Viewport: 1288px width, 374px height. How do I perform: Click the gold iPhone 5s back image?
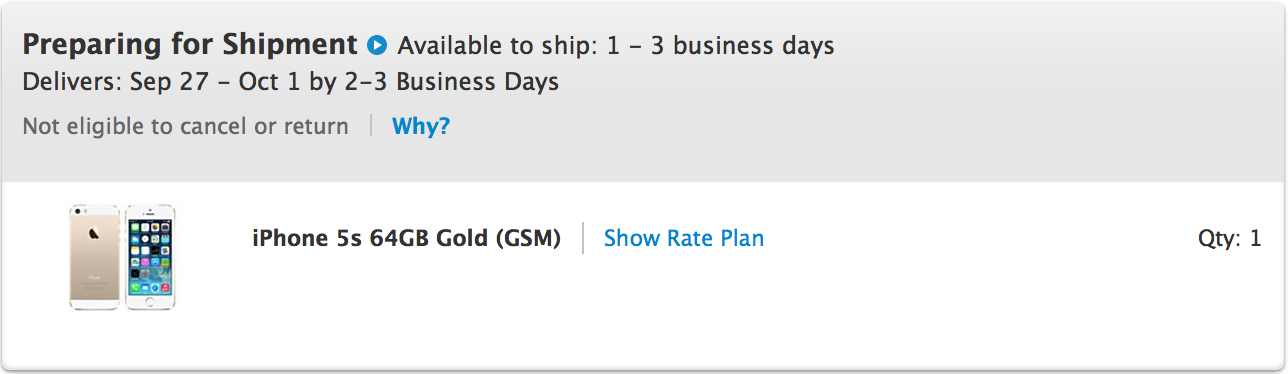(95, 257)
